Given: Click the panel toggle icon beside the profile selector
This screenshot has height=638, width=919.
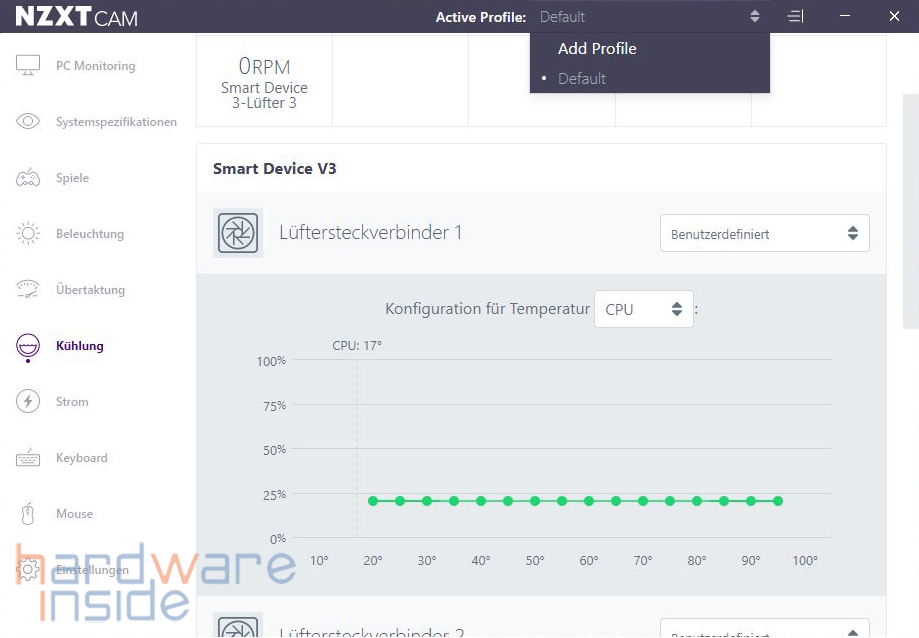Looking at the screenshot, I should click(795, 16).
